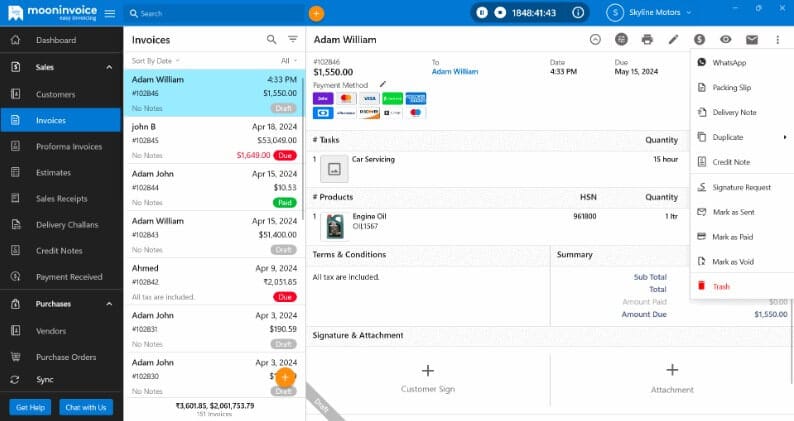794x421 pixels.
Task: Print the invoice
Action: (x=647, y=39)
